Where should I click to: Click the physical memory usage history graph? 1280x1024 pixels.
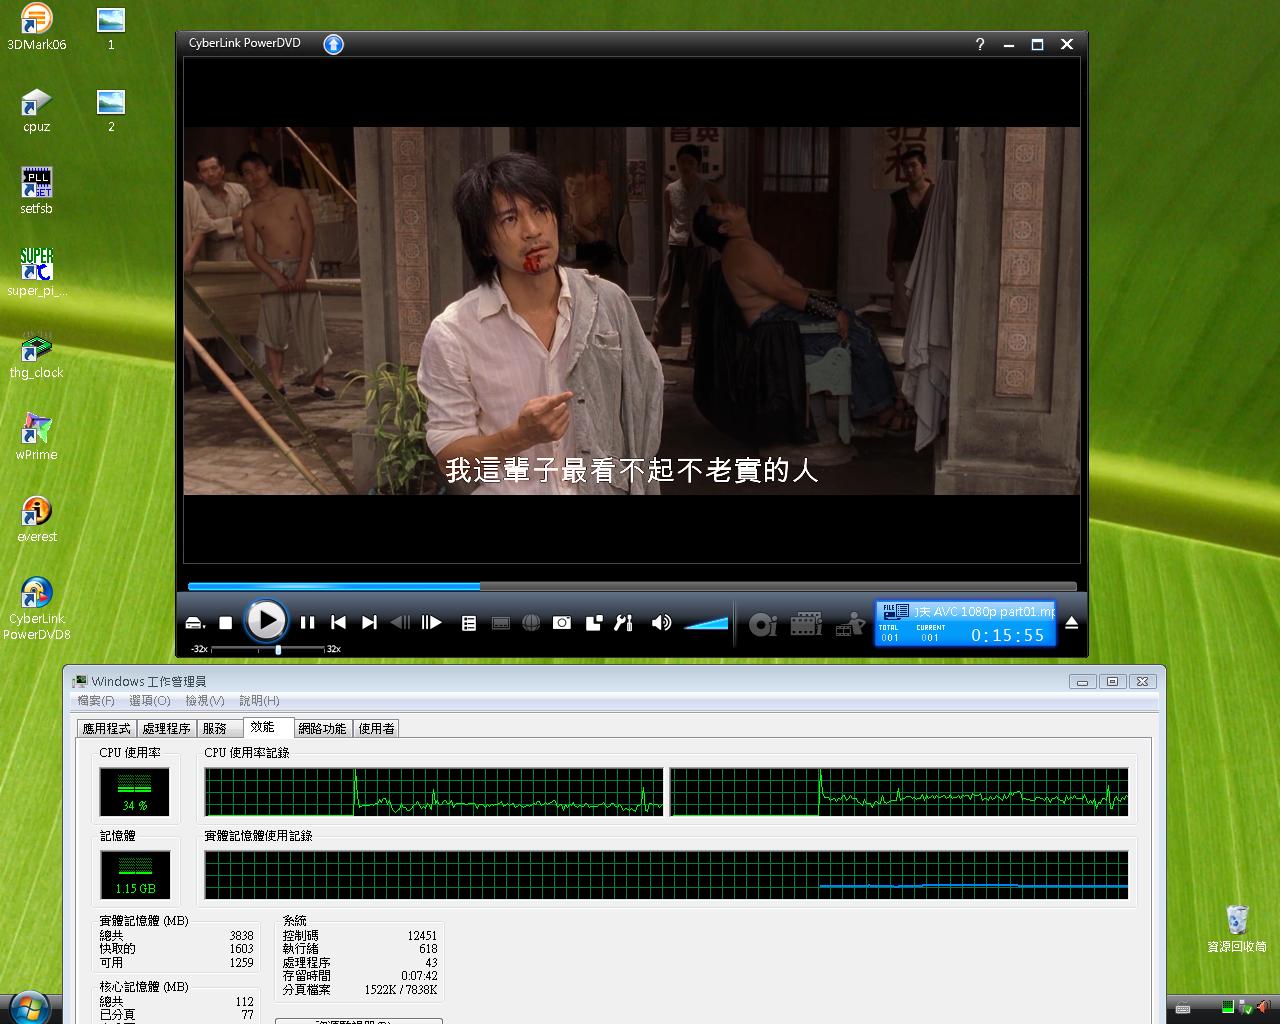coord(666,875)
